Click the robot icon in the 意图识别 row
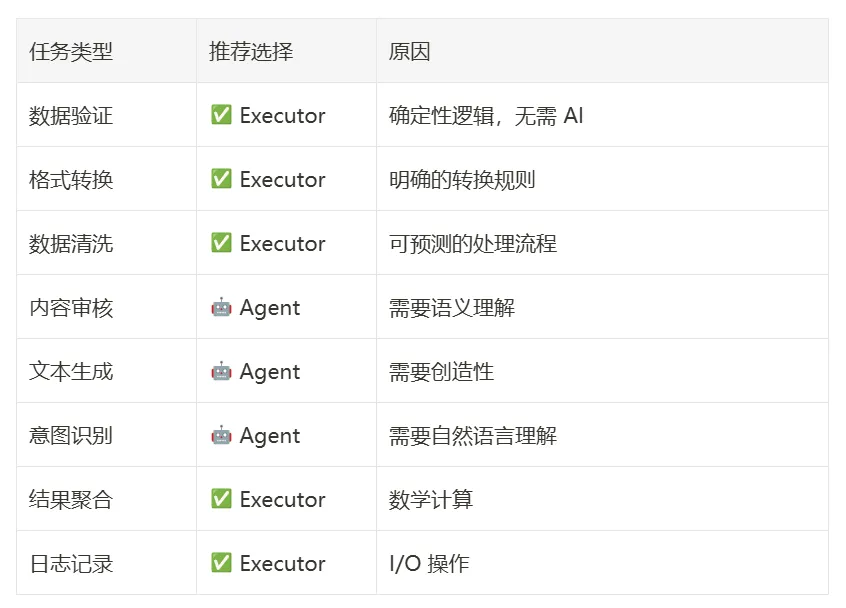846x608 pixels. [221, 435]
